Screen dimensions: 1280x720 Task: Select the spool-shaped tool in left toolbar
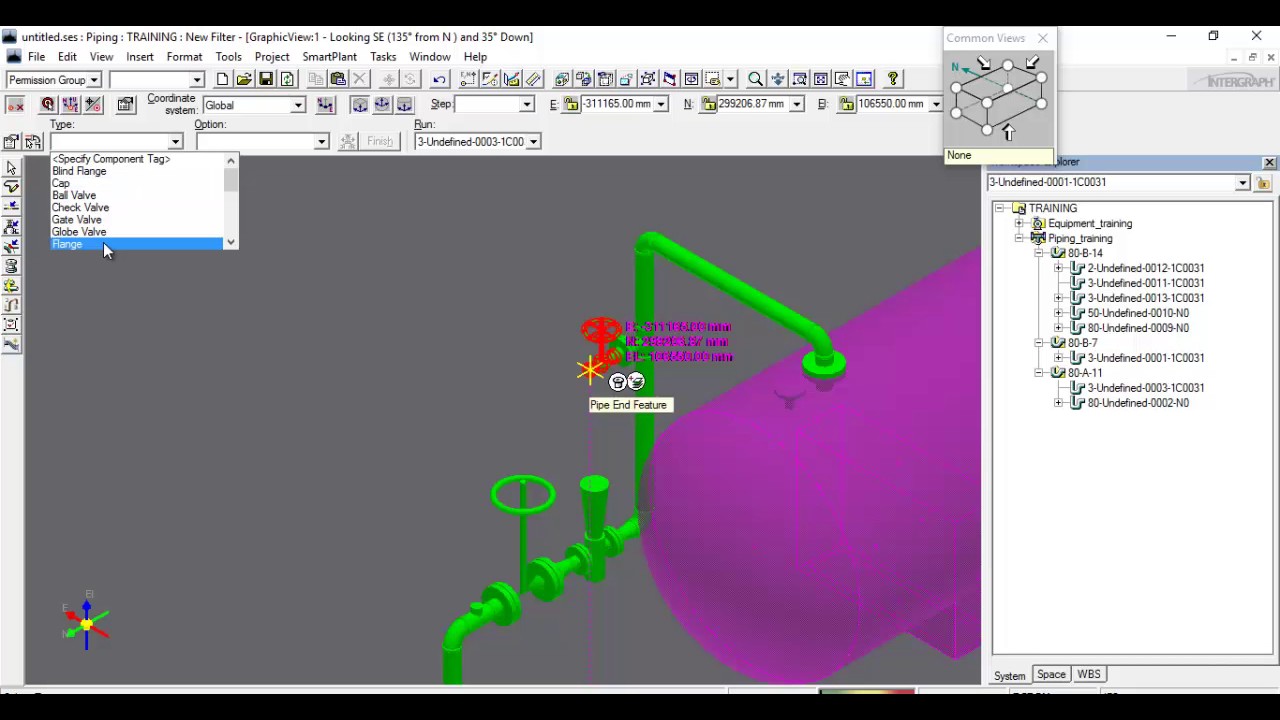pyautogui.click(x=11, y=266)
